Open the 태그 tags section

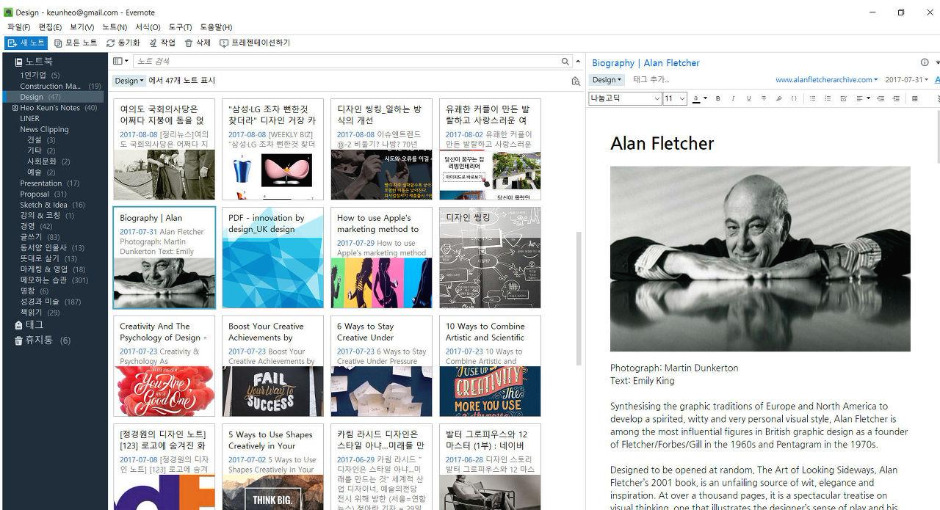[x=29, y=325]
